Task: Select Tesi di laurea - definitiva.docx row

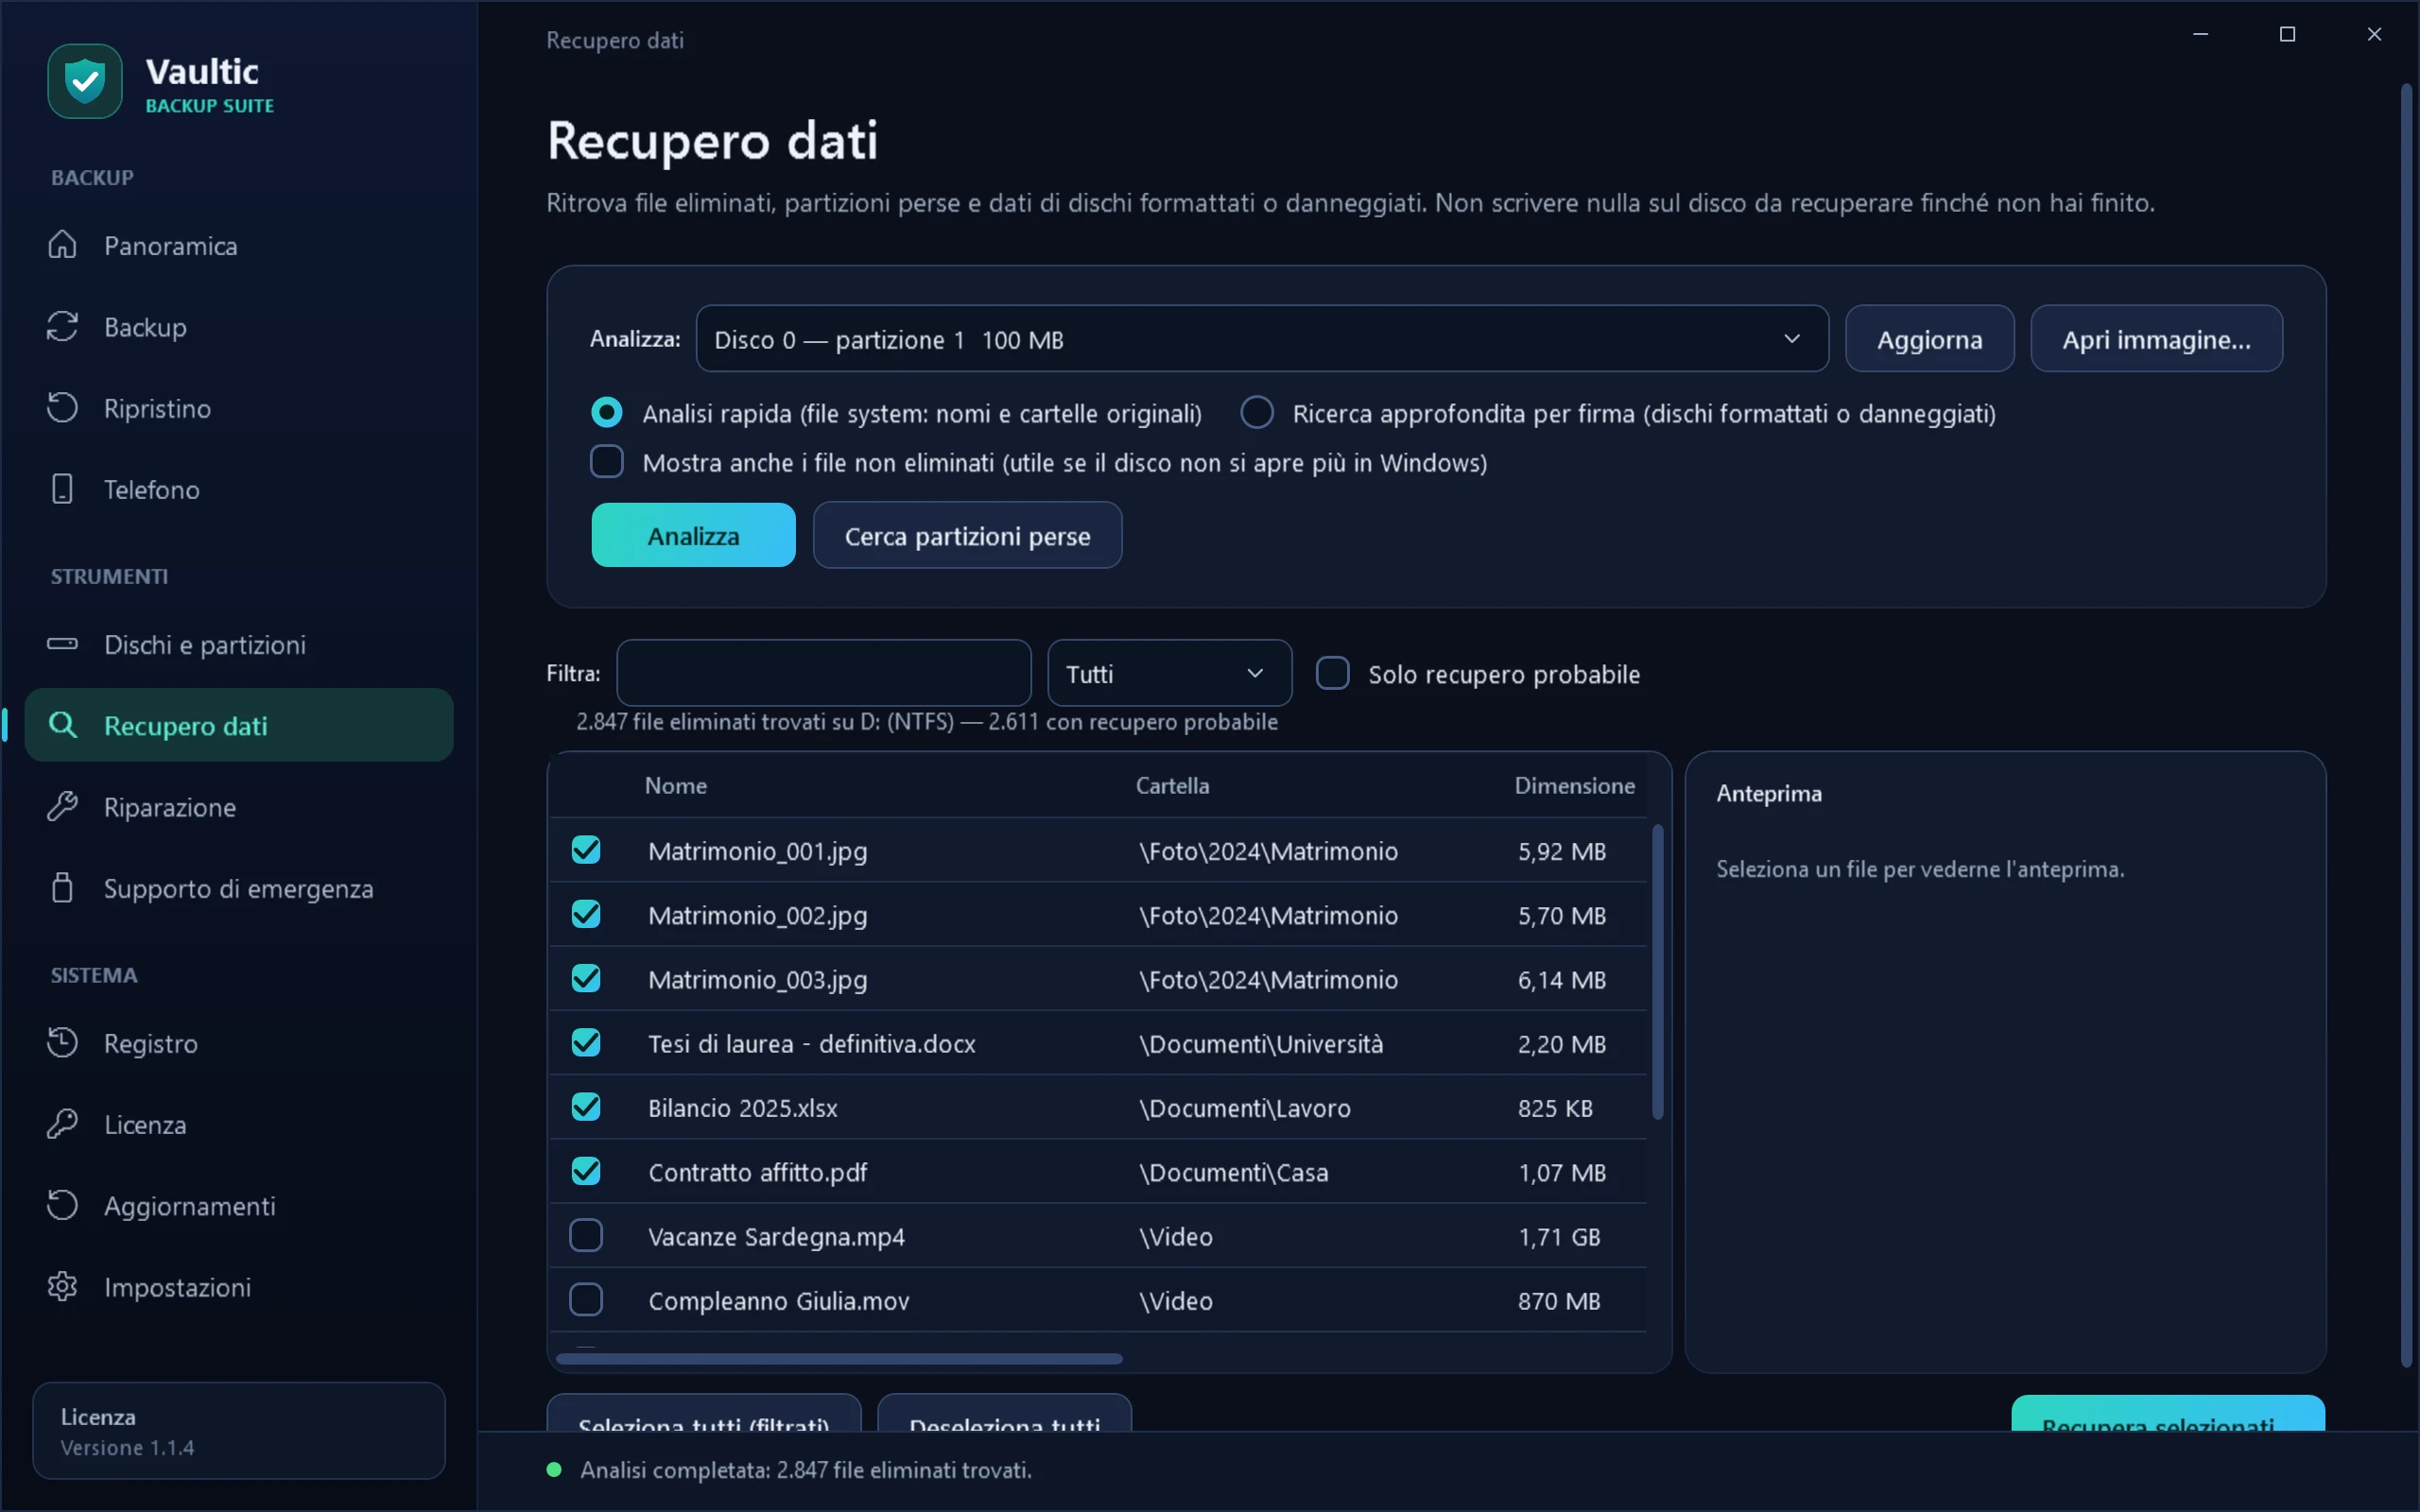Action: tap(1097, 1043)
